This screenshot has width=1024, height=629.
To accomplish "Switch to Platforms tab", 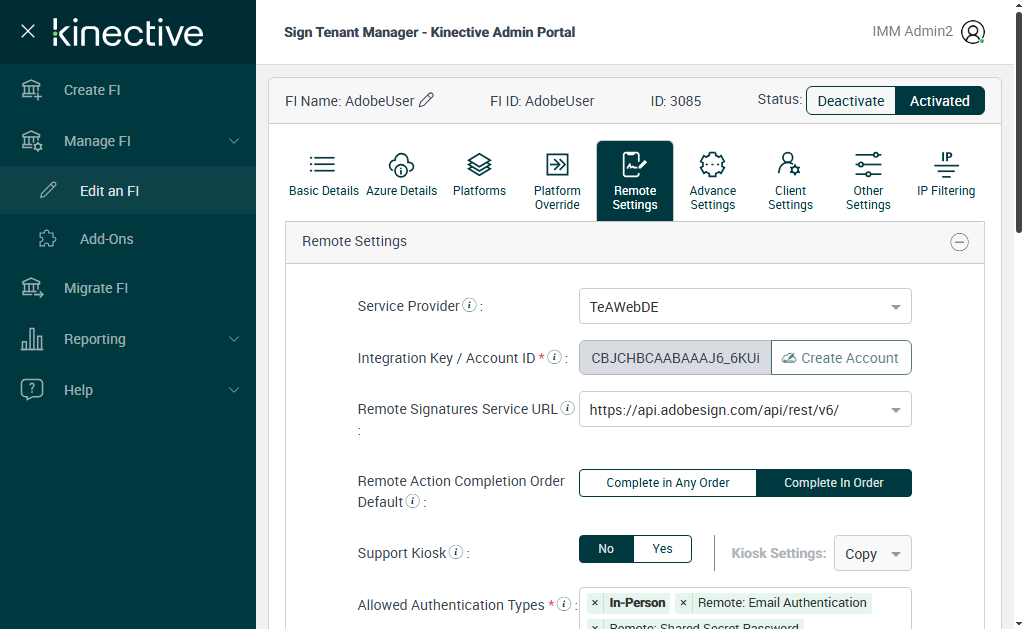I will point(479,181).
